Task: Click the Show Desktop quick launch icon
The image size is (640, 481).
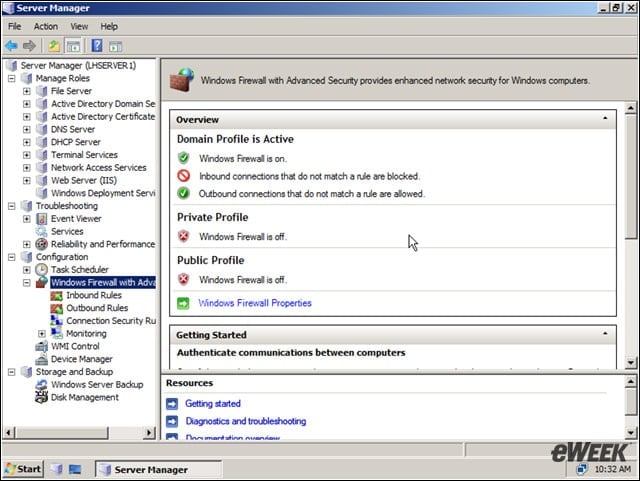Action: click(75, 470)
